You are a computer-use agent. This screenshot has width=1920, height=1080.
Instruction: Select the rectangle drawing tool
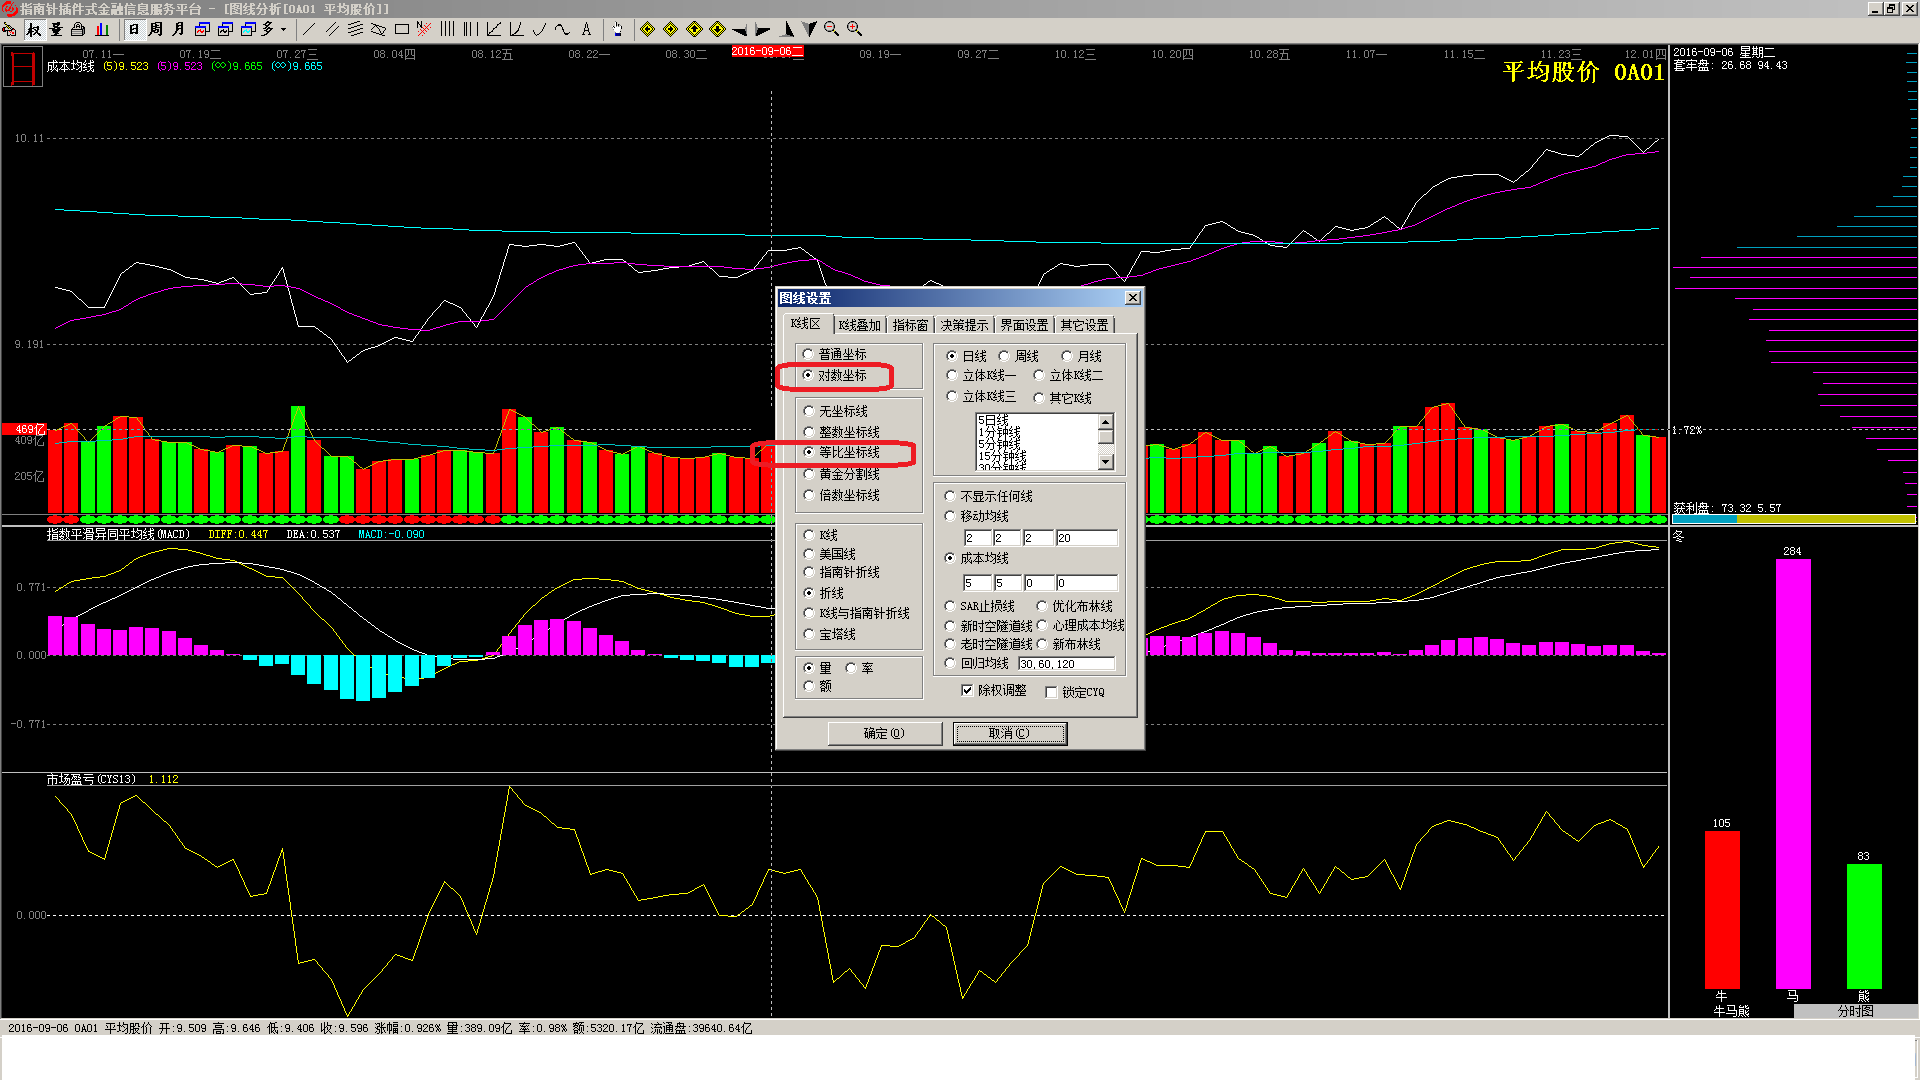click(402, 29)
